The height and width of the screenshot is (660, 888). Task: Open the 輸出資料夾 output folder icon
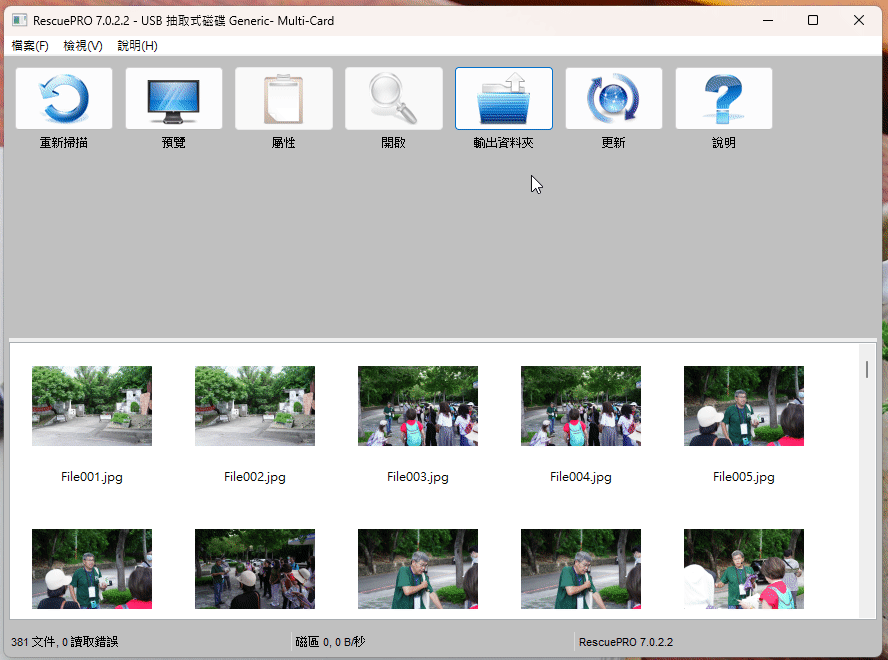pyautogui.click(x=503, y=99)
